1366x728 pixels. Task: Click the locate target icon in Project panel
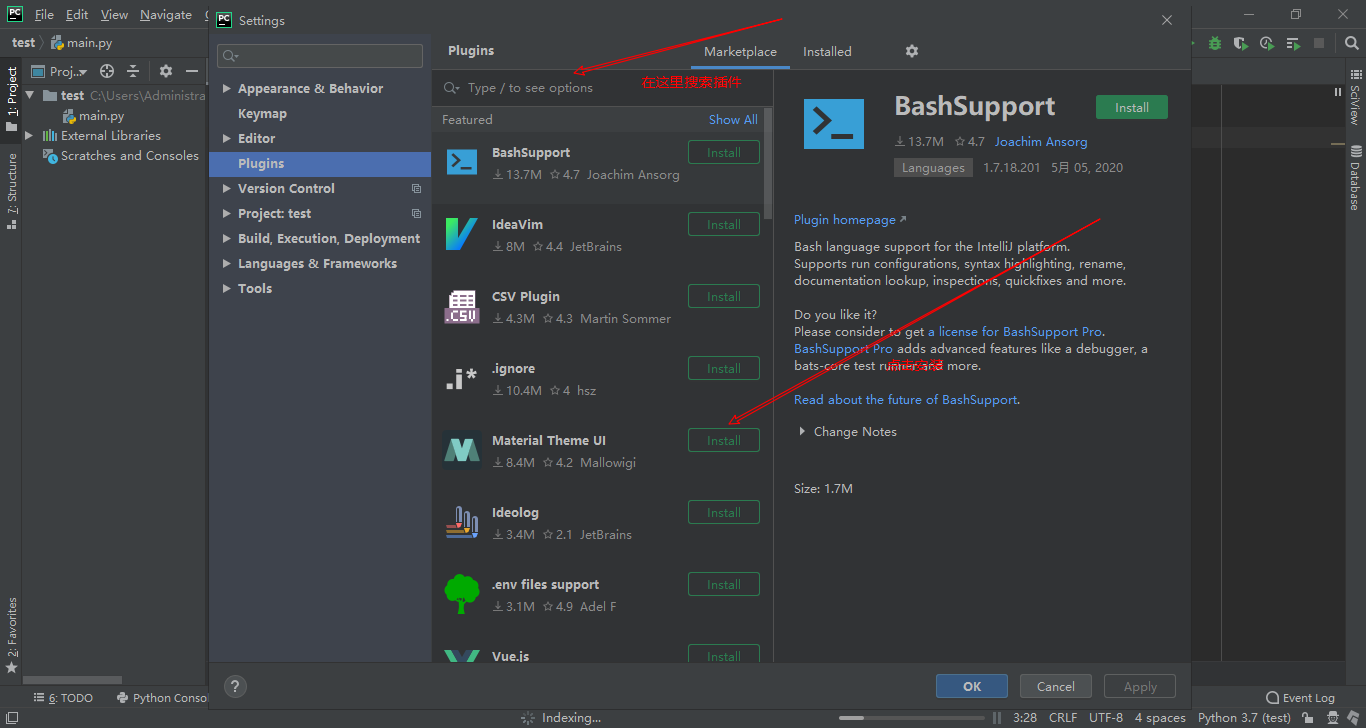(x=107, y=71)
